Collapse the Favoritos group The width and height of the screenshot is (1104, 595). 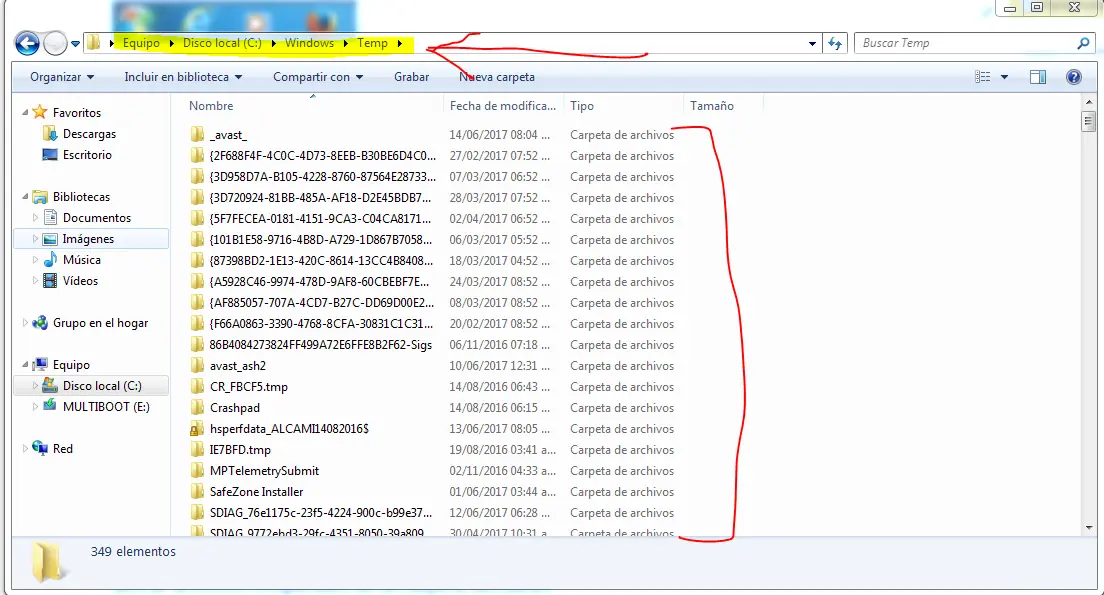click(25, 113)
